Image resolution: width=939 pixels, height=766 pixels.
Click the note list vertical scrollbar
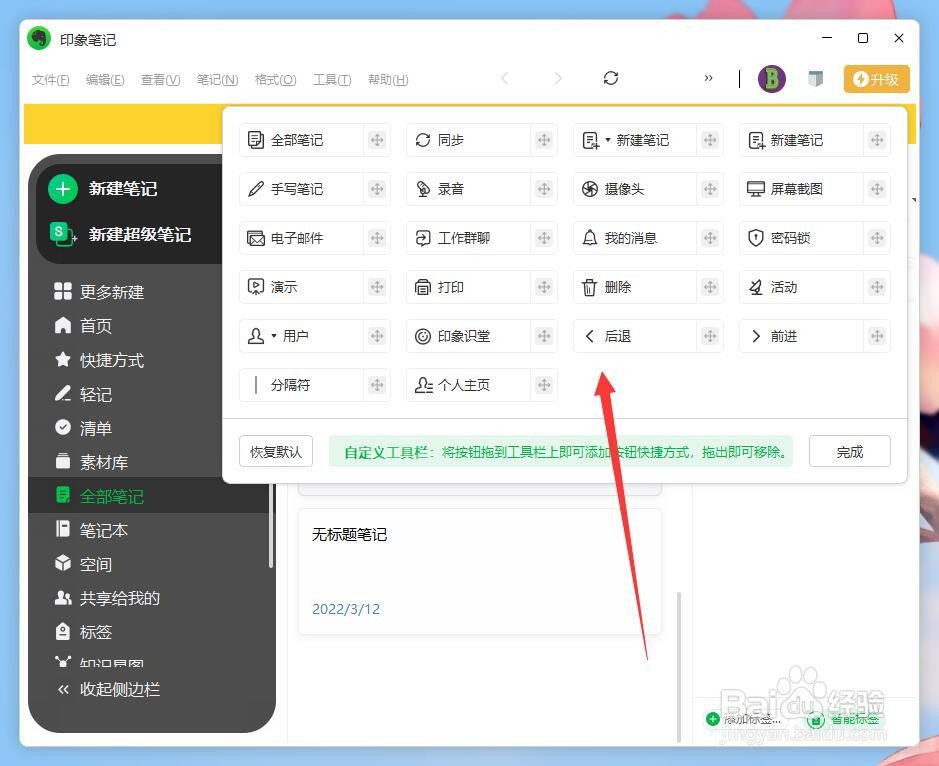pos(678,667)
